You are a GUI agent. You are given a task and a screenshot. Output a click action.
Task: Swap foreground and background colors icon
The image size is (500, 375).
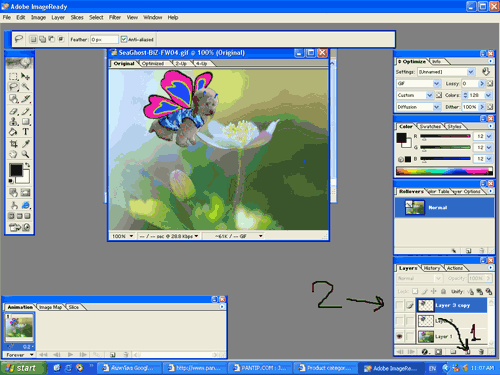pyautogui.click(x=28, y=165)
